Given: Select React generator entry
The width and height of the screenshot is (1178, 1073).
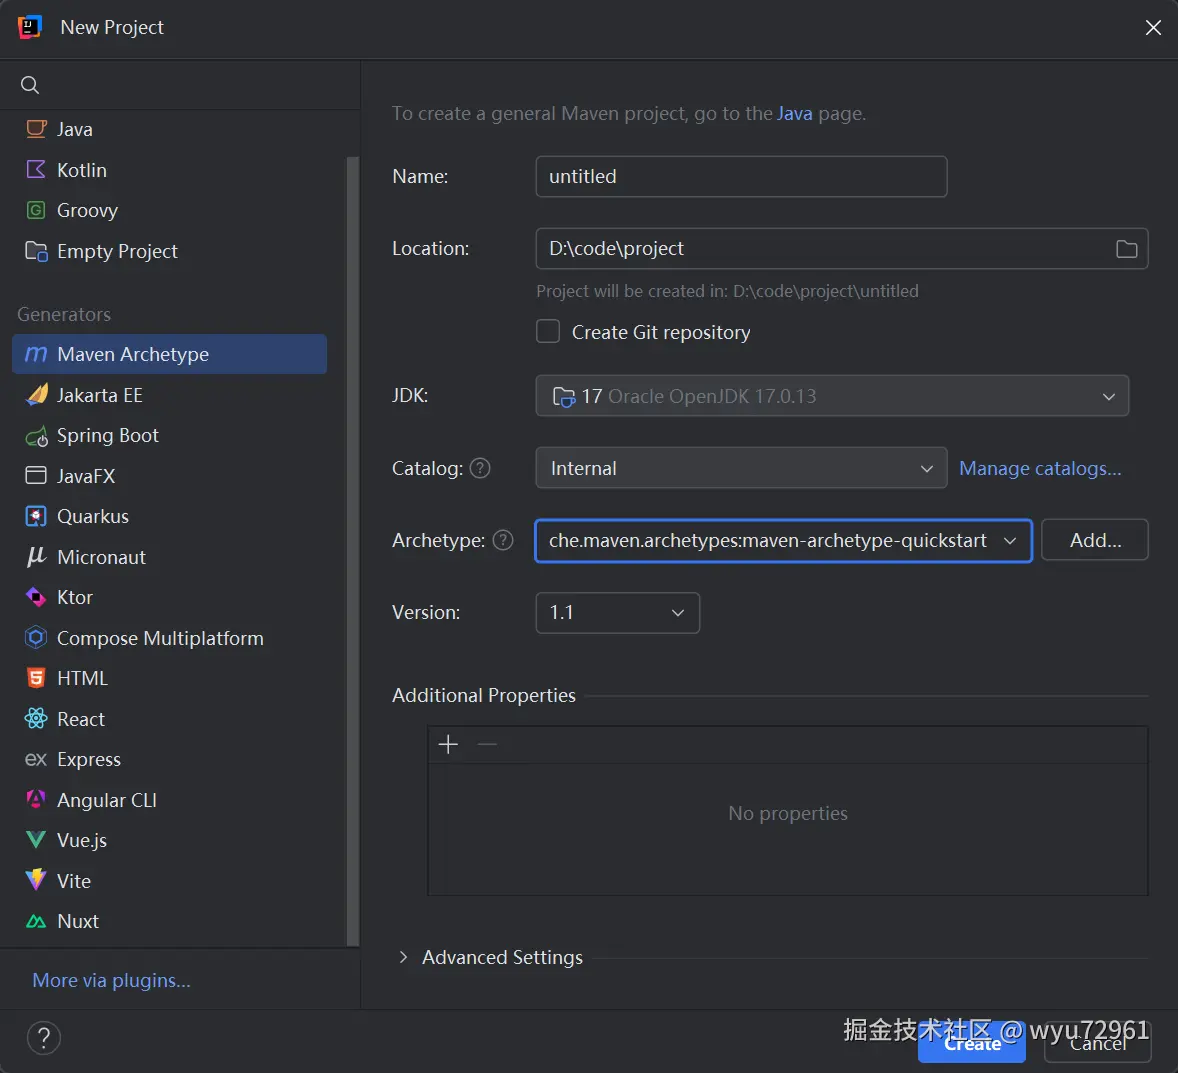Looking at the screenshot, I should 170,719.
